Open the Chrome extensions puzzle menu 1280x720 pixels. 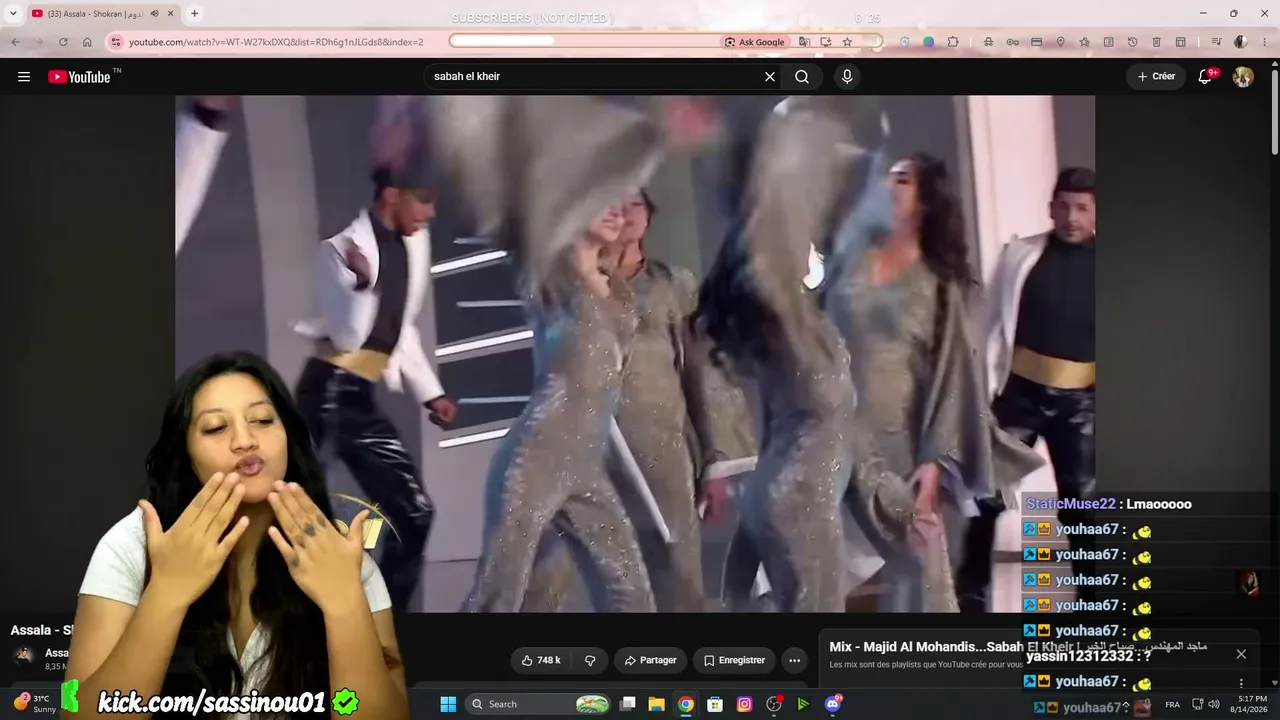pyautogui.click(x=953, y=42)
